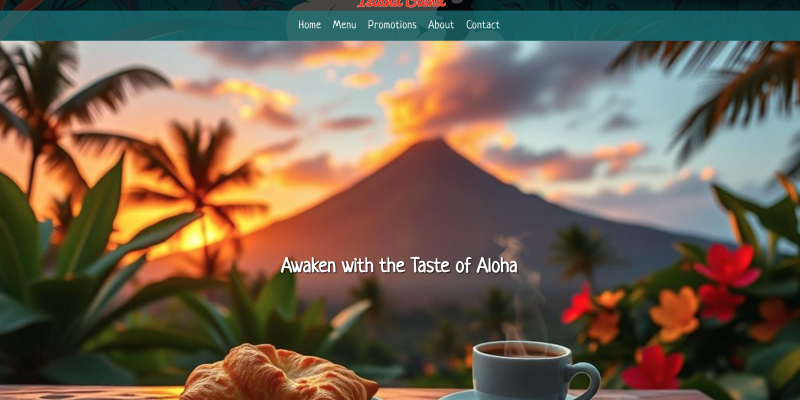Click the volcano peak in the background

433,148
